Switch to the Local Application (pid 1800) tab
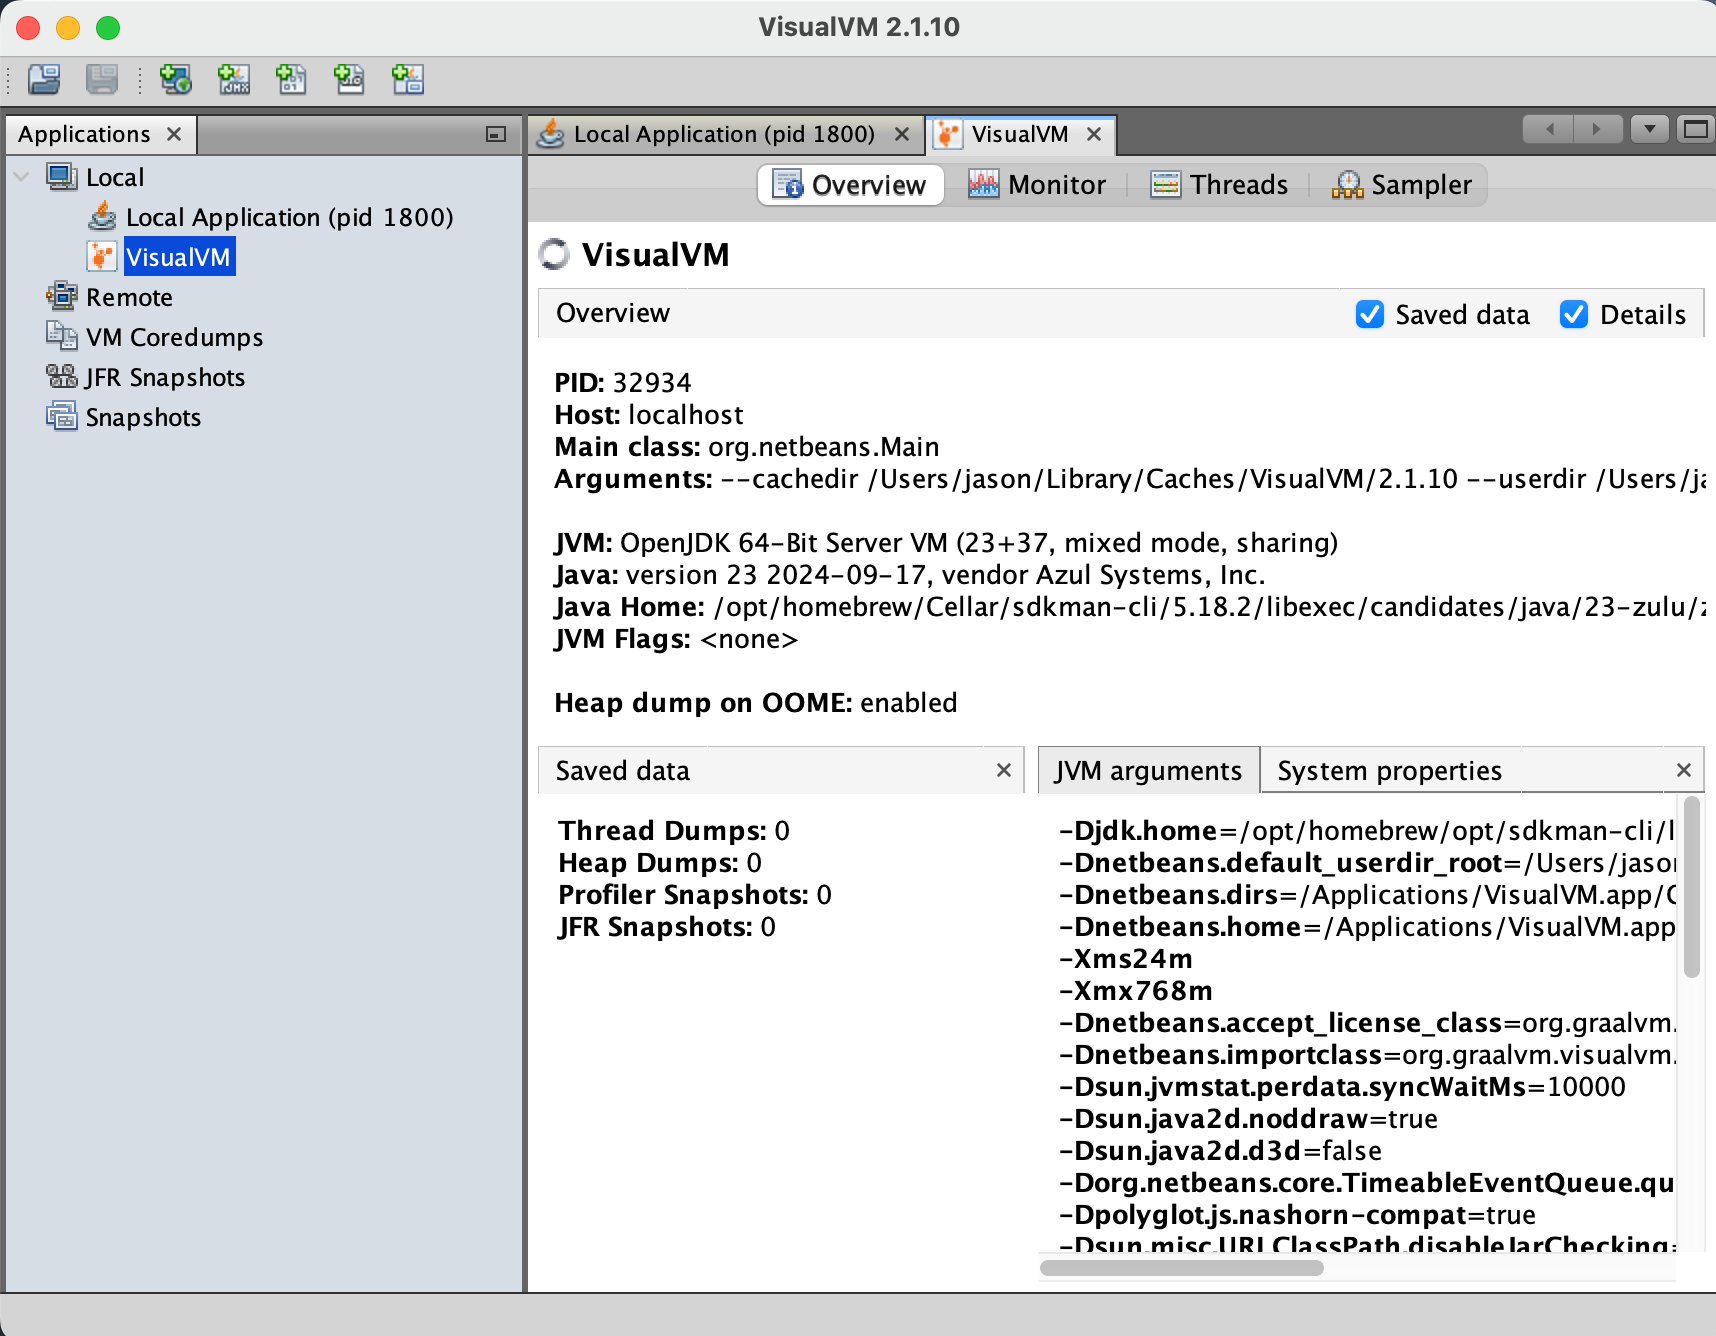Viewport: 1716px width, 1336px height. (724, 134)
